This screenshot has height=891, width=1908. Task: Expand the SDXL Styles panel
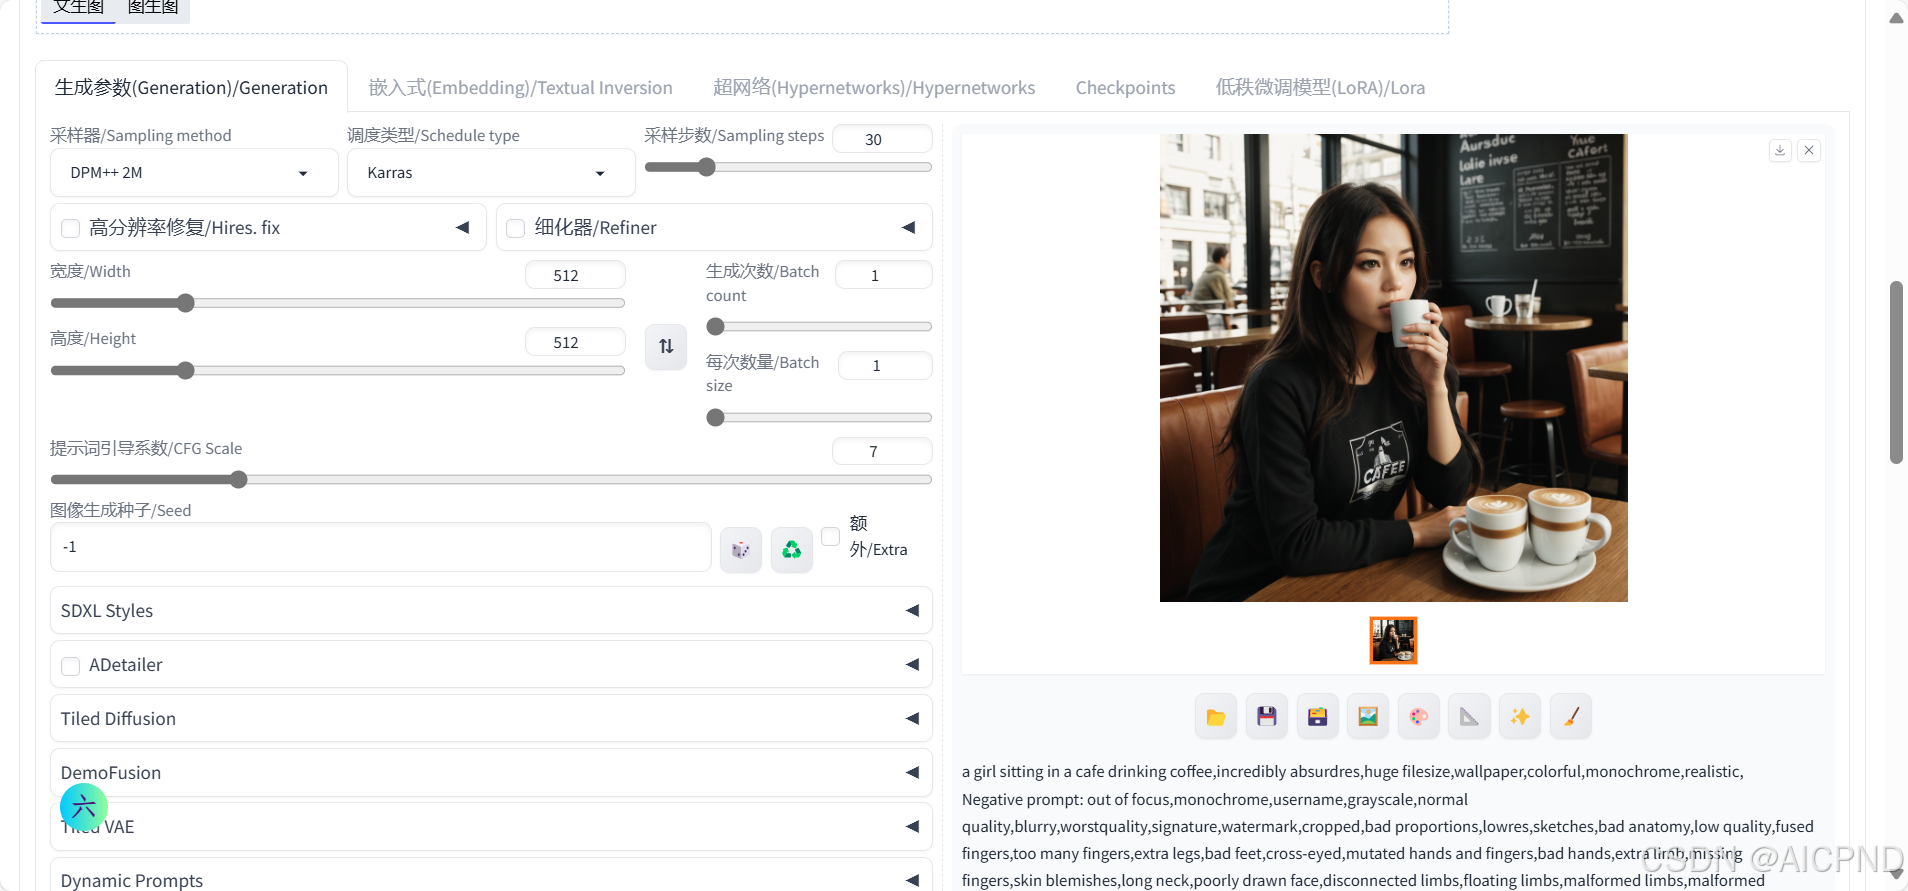491,611
